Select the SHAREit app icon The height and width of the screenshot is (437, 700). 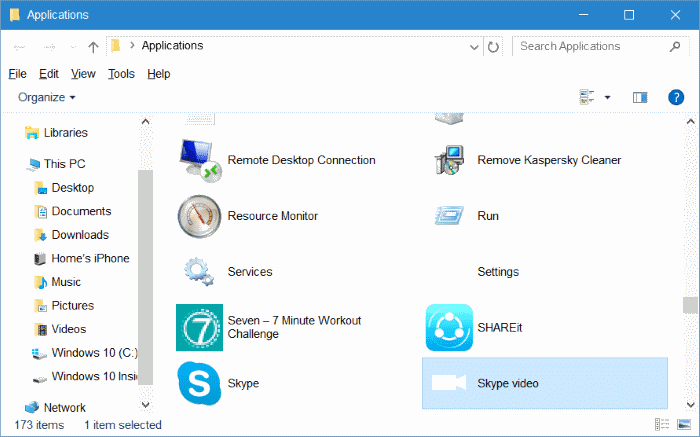pos(449,328)
